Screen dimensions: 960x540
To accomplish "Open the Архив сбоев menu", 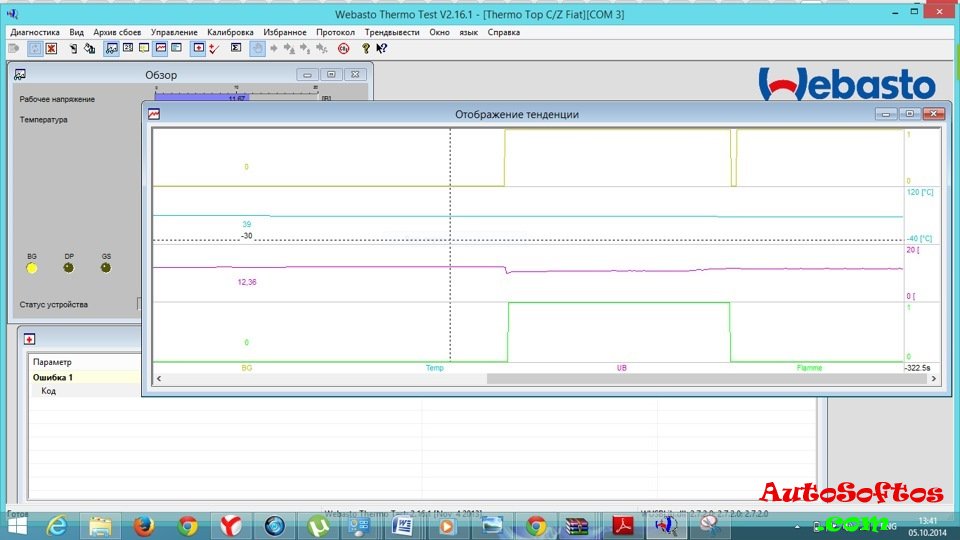I will point(117,32).
